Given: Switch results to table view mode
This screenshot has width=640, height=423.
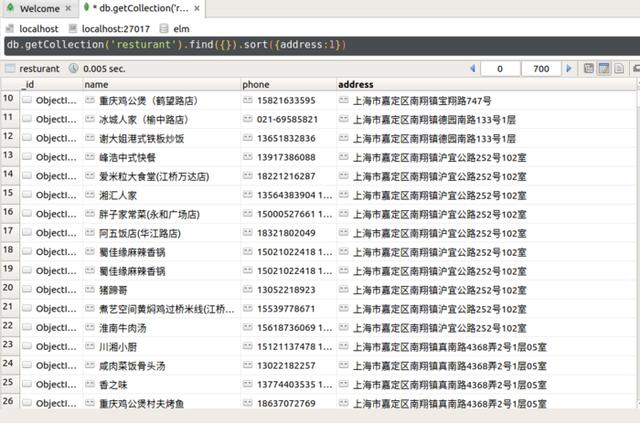Looking at the screenshot, I should [x=604, y=68].
